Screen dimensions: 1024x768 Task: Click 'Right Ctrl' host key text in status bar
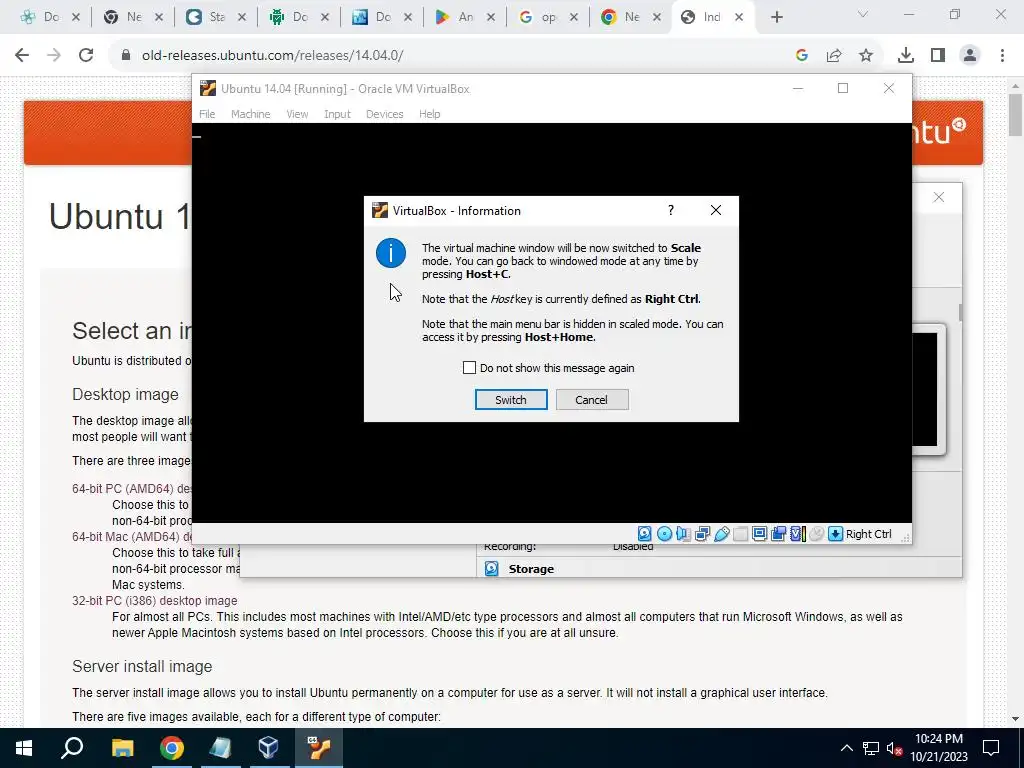(x=869, y=534)
